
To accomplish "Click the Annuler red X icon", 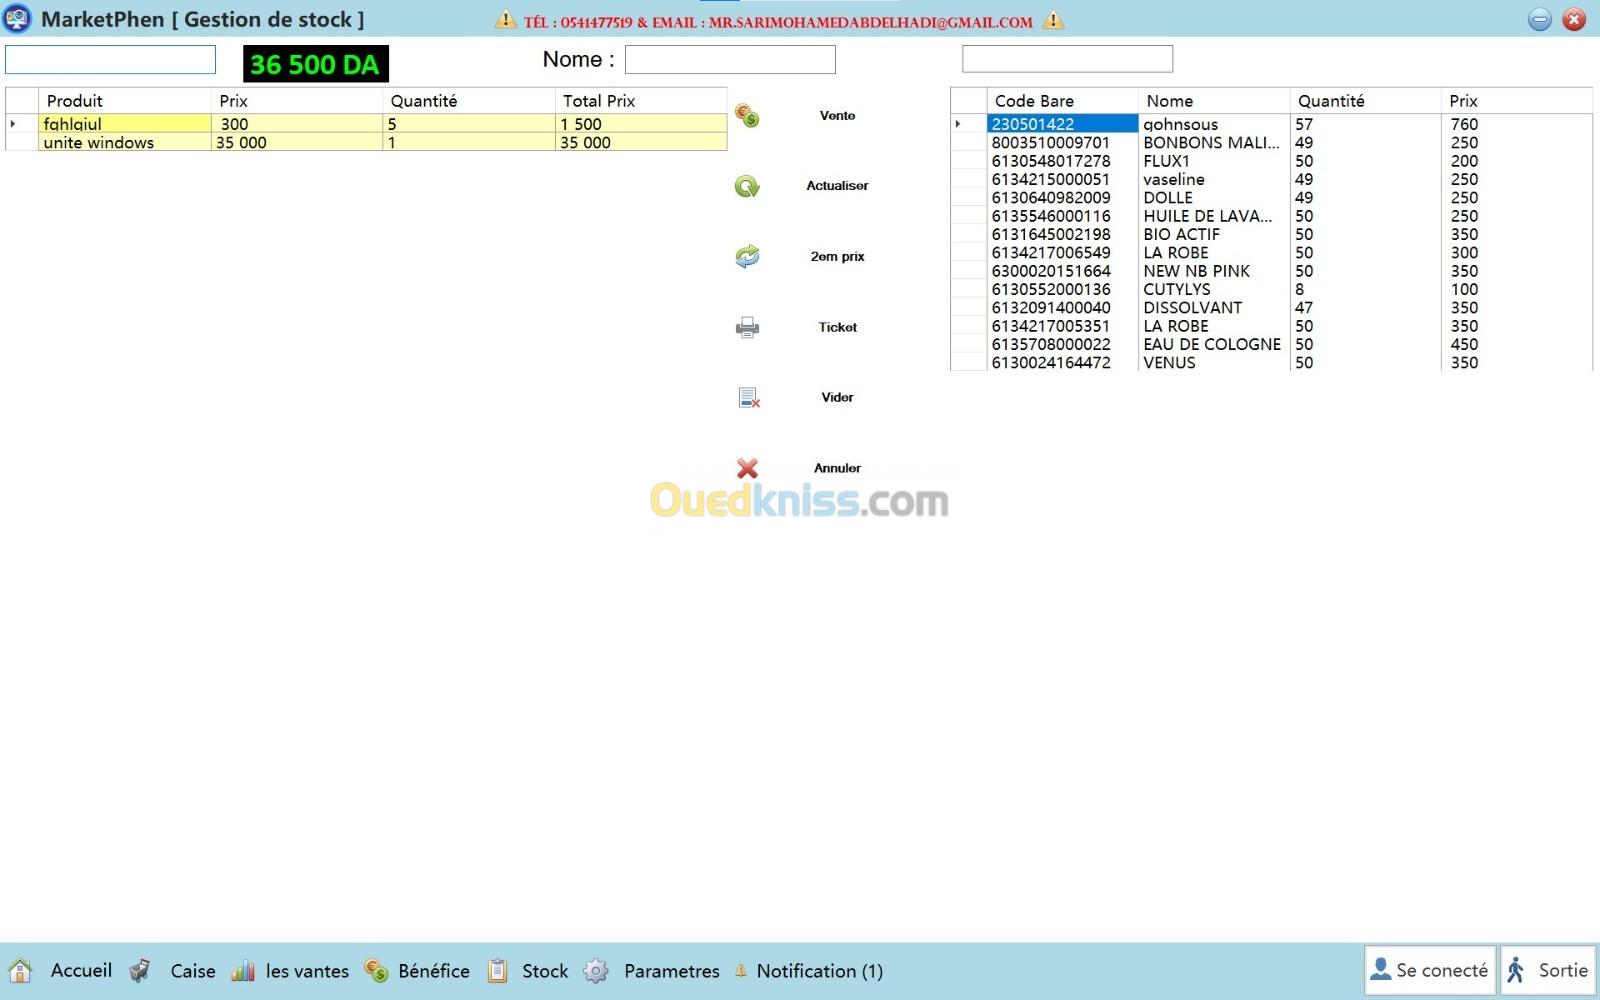I will click(747, 468).
